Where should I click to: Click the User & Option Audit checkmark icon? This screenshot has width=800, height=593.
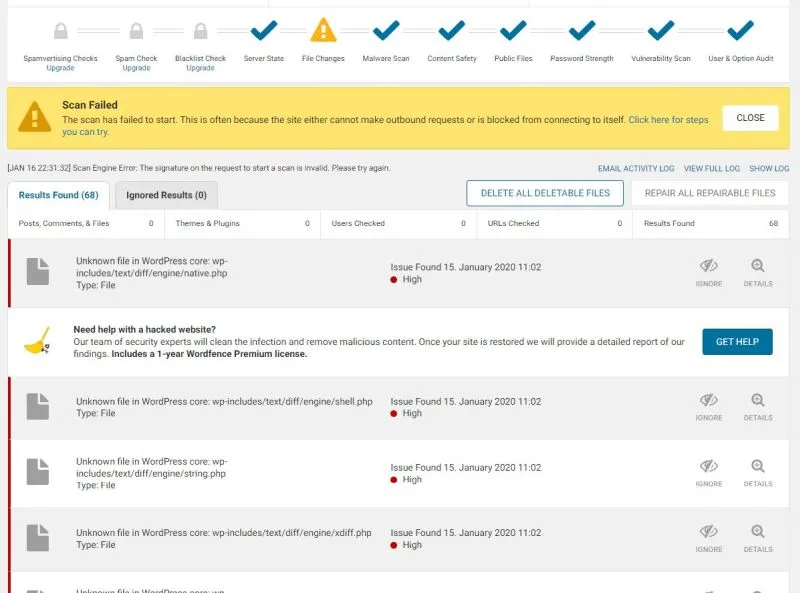tap(740, 31)
